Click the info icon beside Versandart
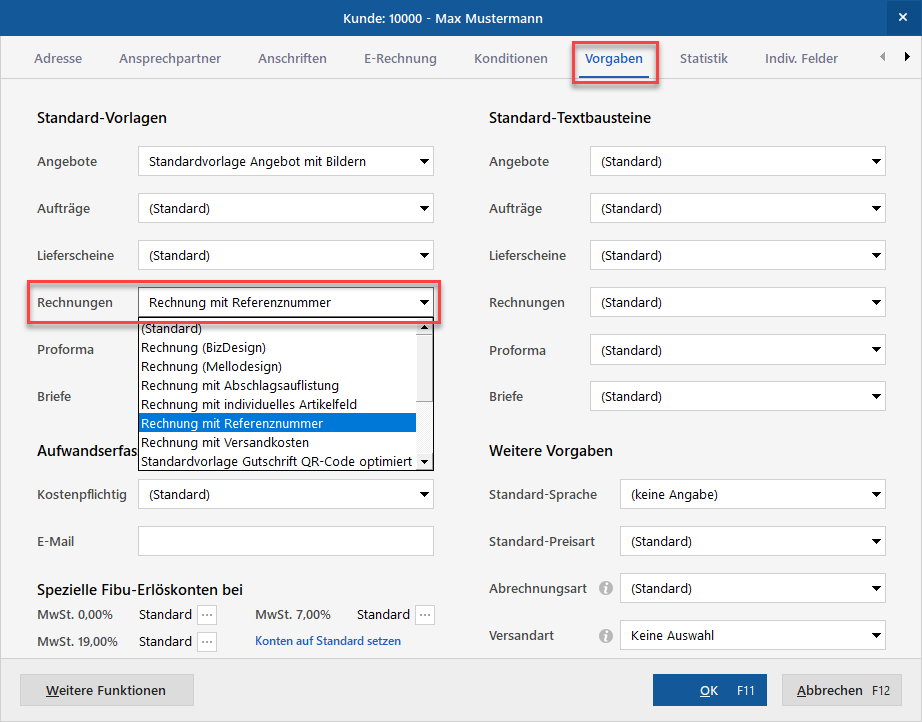Screen dimensions: 922x722 click(x=605, y=636)
